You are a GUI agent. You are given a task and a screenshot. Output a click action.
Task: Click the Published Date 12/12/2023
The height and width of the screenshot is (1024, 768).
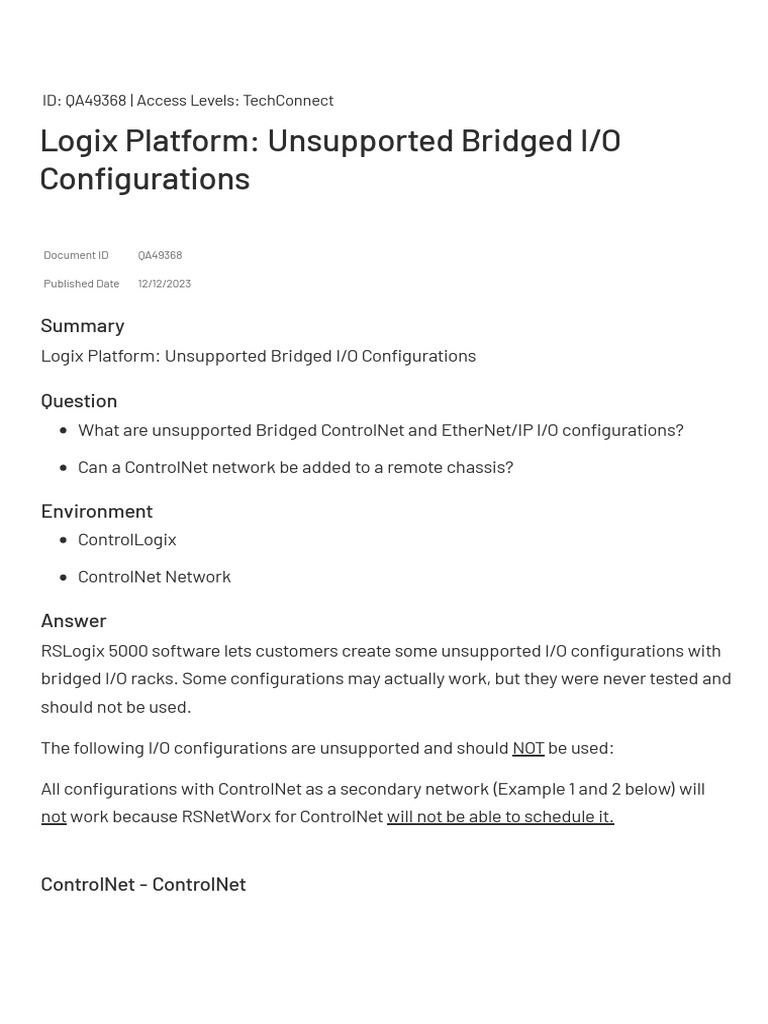[x=165, y=284]
